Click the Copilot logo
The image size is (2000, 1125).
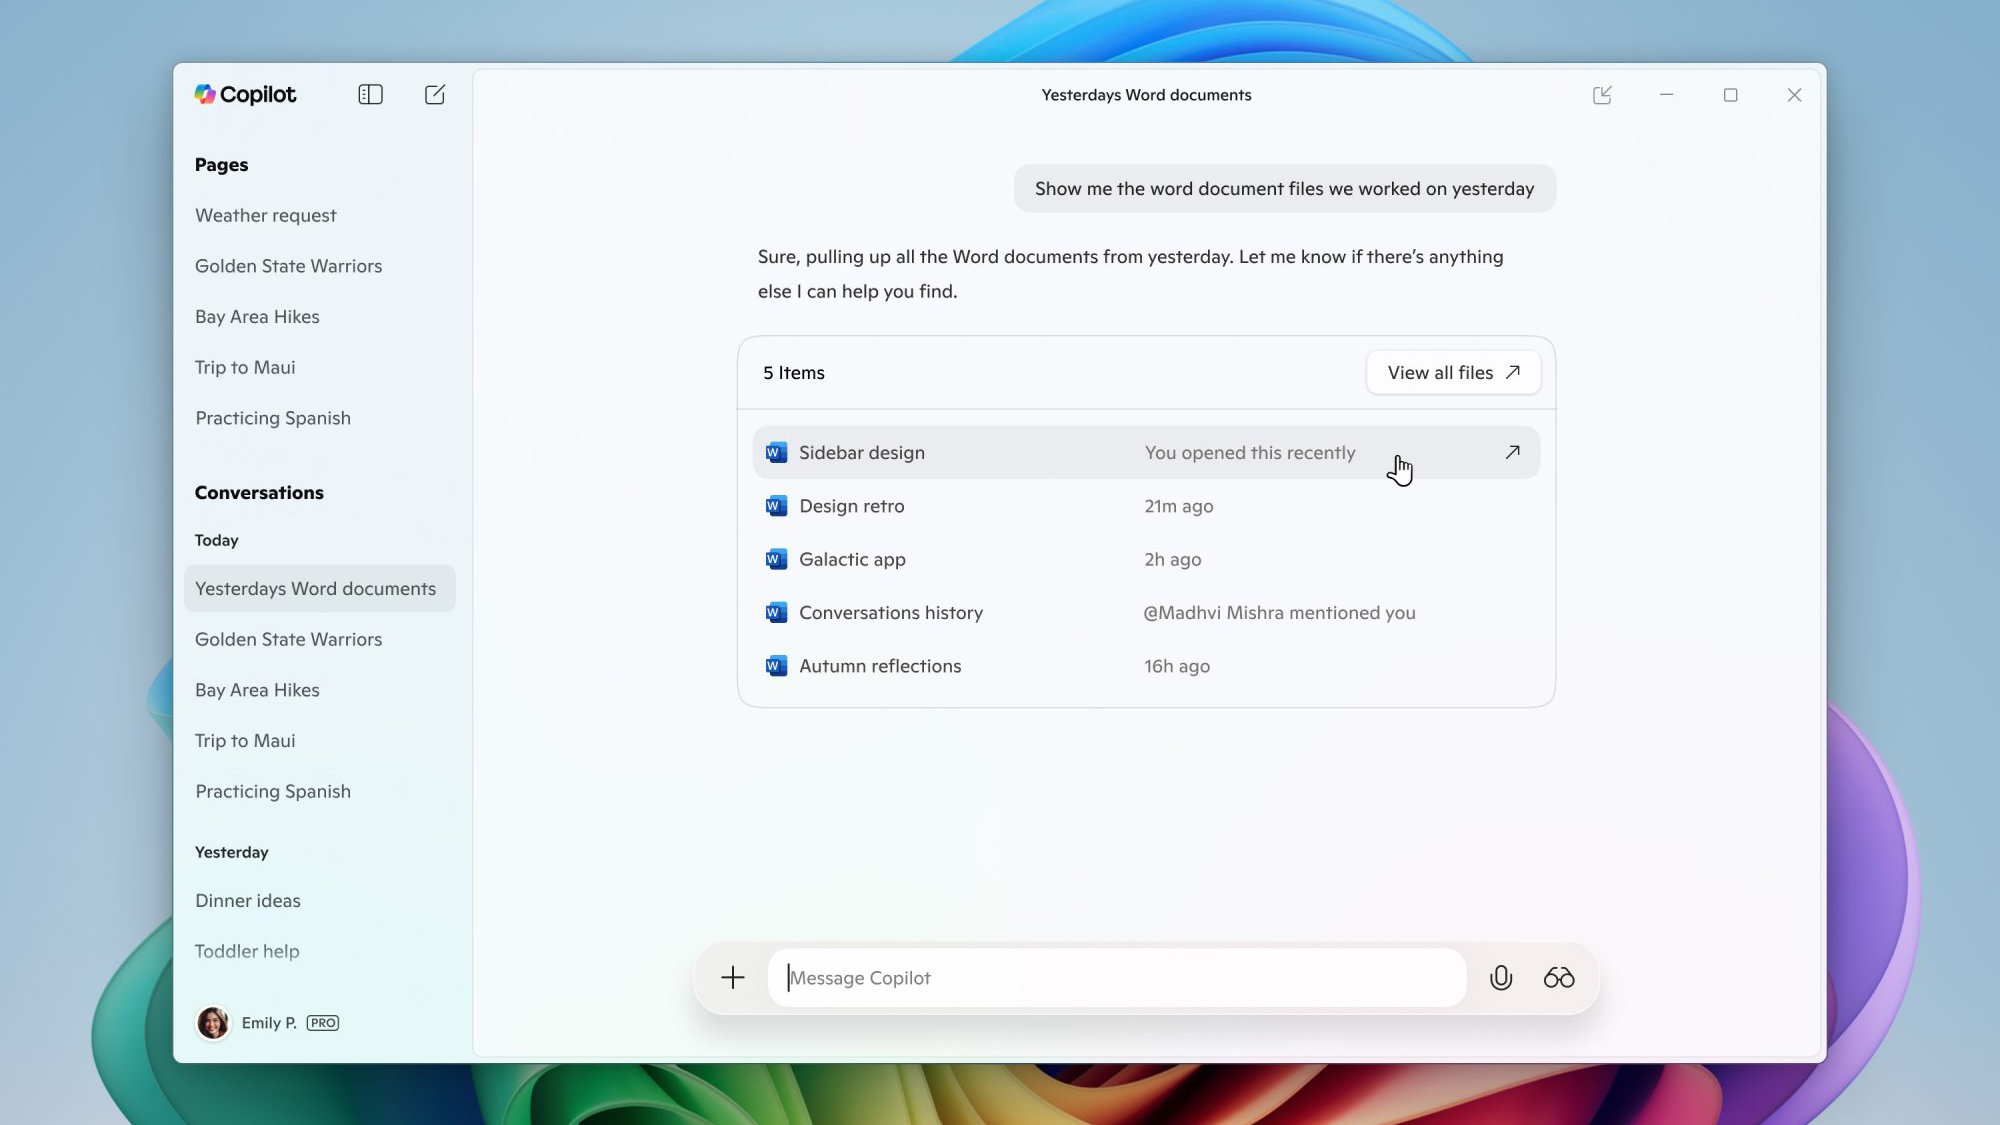click(246, 94)
